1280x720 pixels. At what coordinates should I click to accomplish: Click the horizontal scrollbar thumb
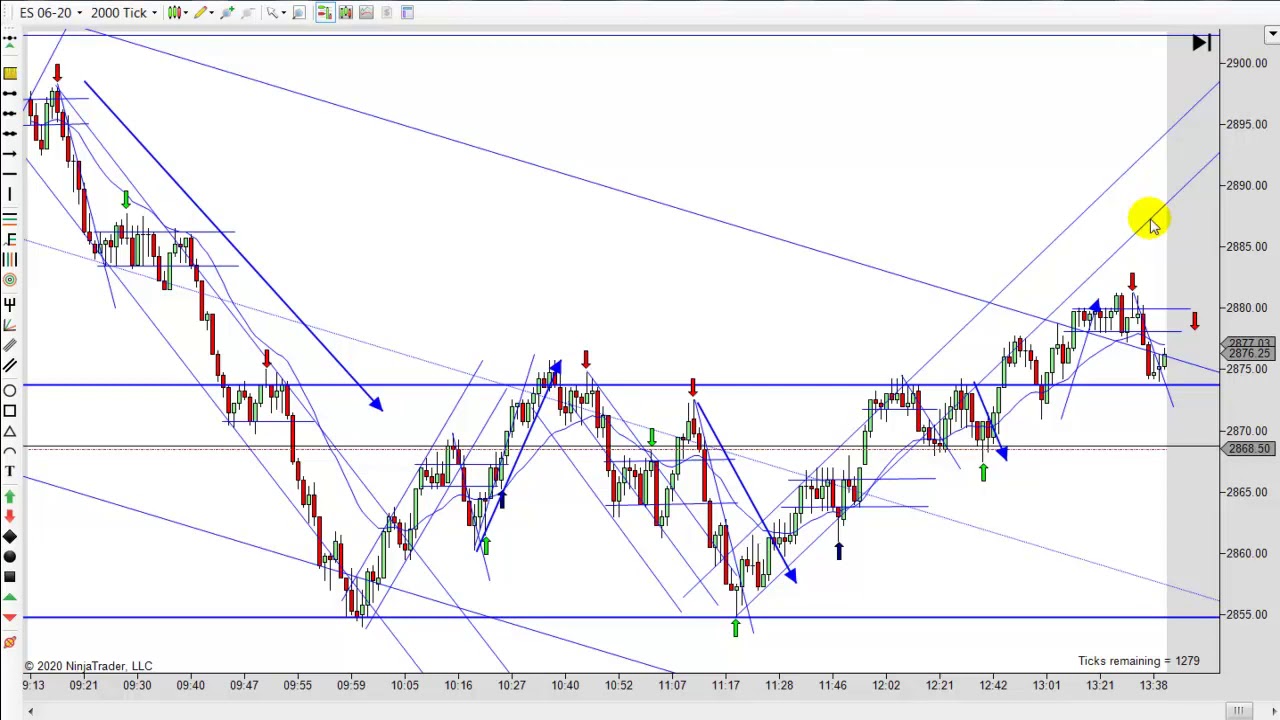pos(1238,711)
